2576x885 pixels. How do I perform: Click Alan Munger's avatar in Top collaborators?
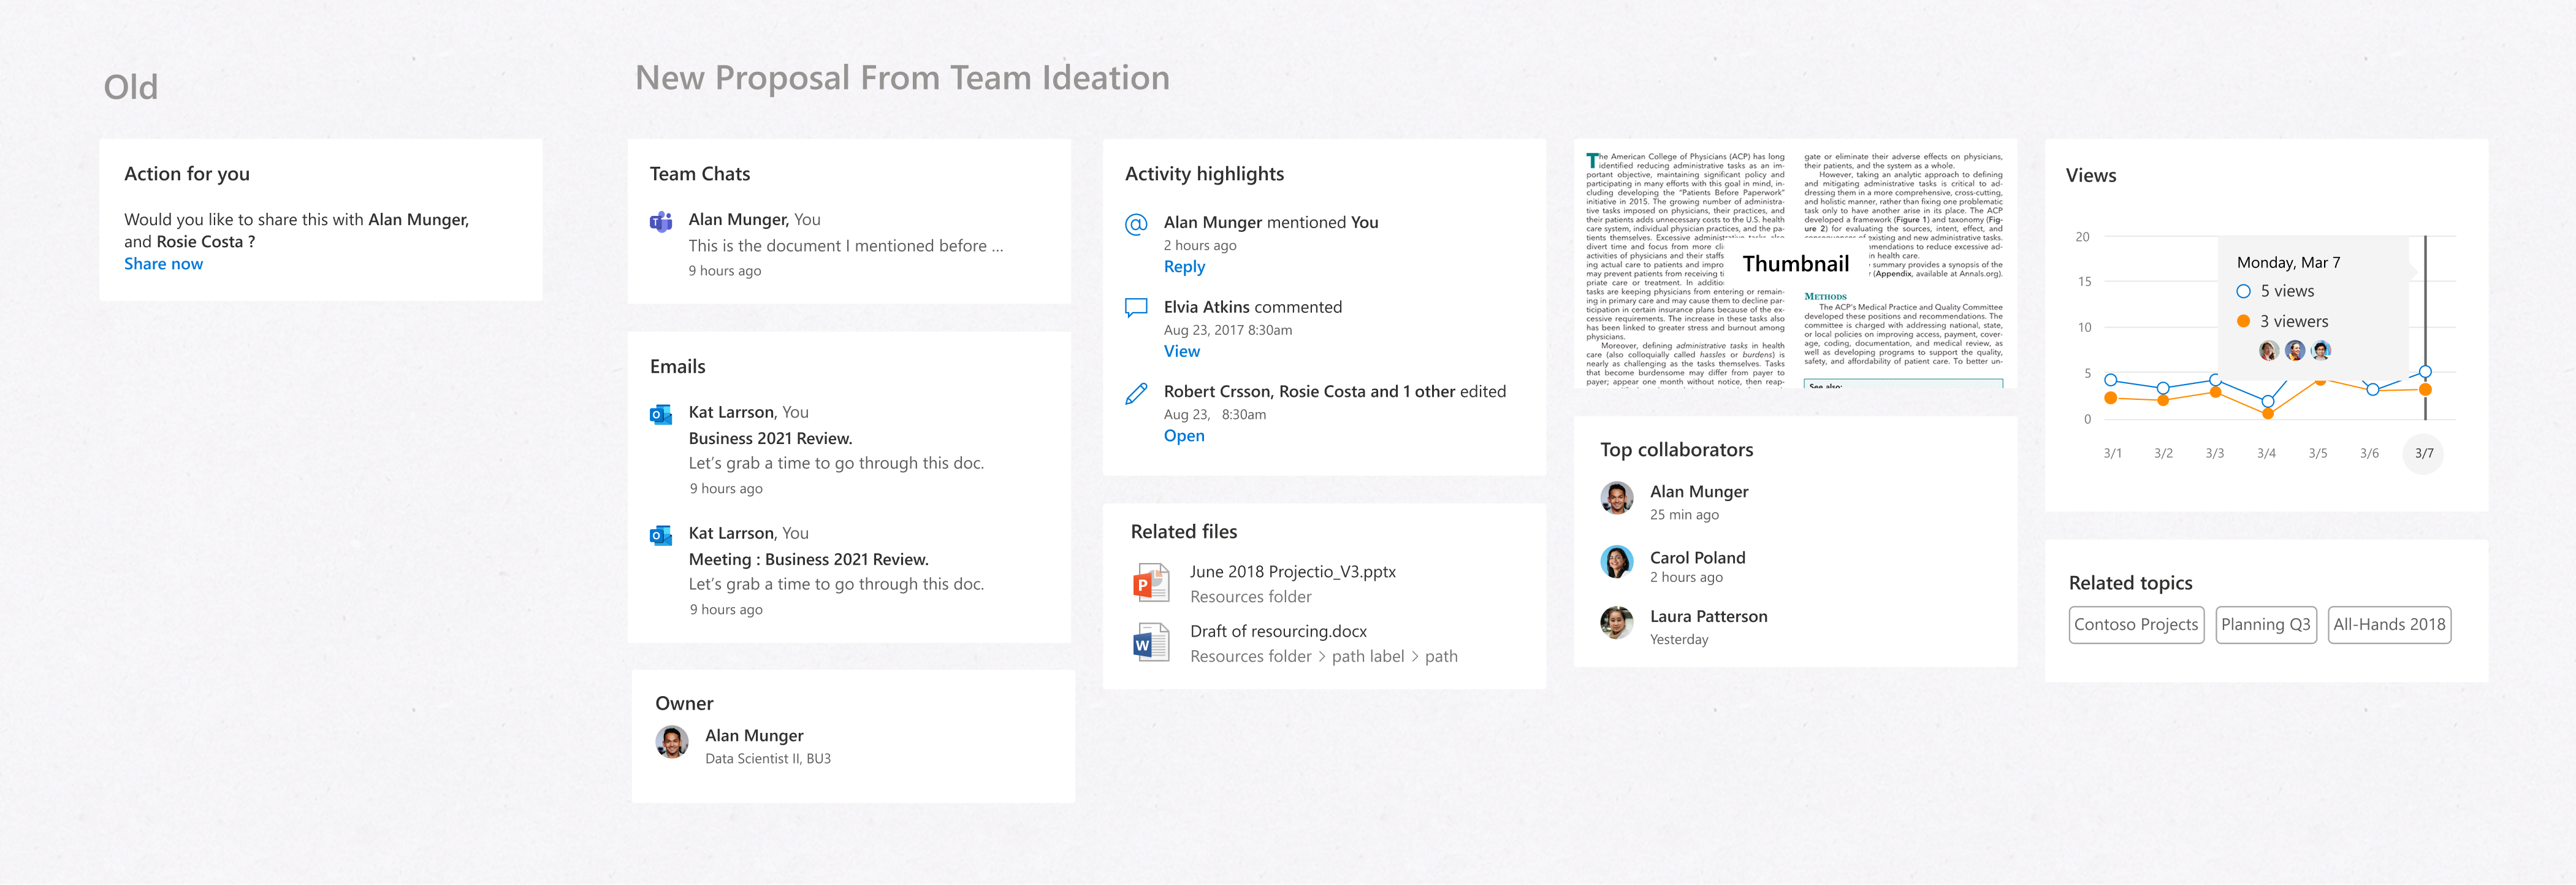(1616, 497)
